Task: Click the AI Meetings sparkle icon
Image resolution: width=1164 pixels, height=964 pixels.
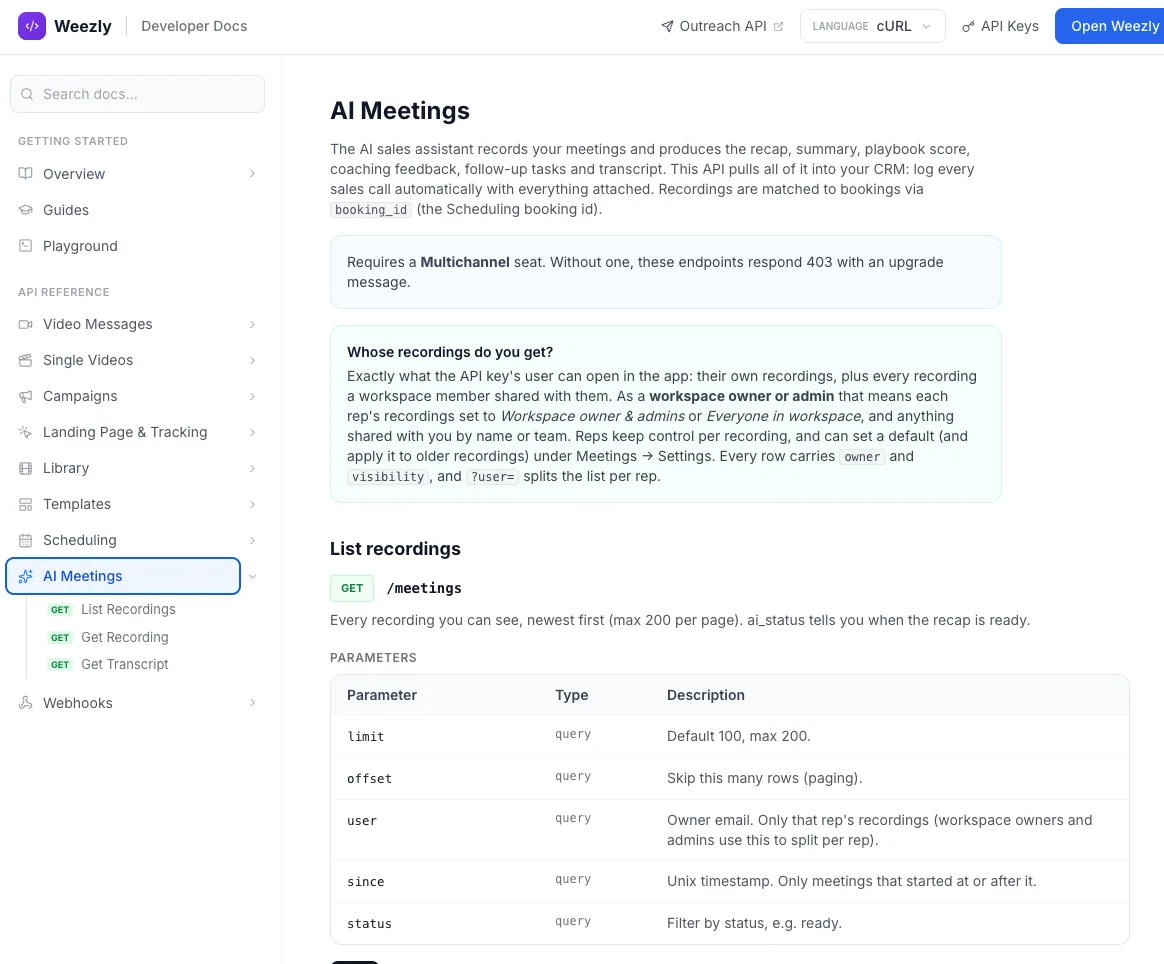Action: point(25,577)
